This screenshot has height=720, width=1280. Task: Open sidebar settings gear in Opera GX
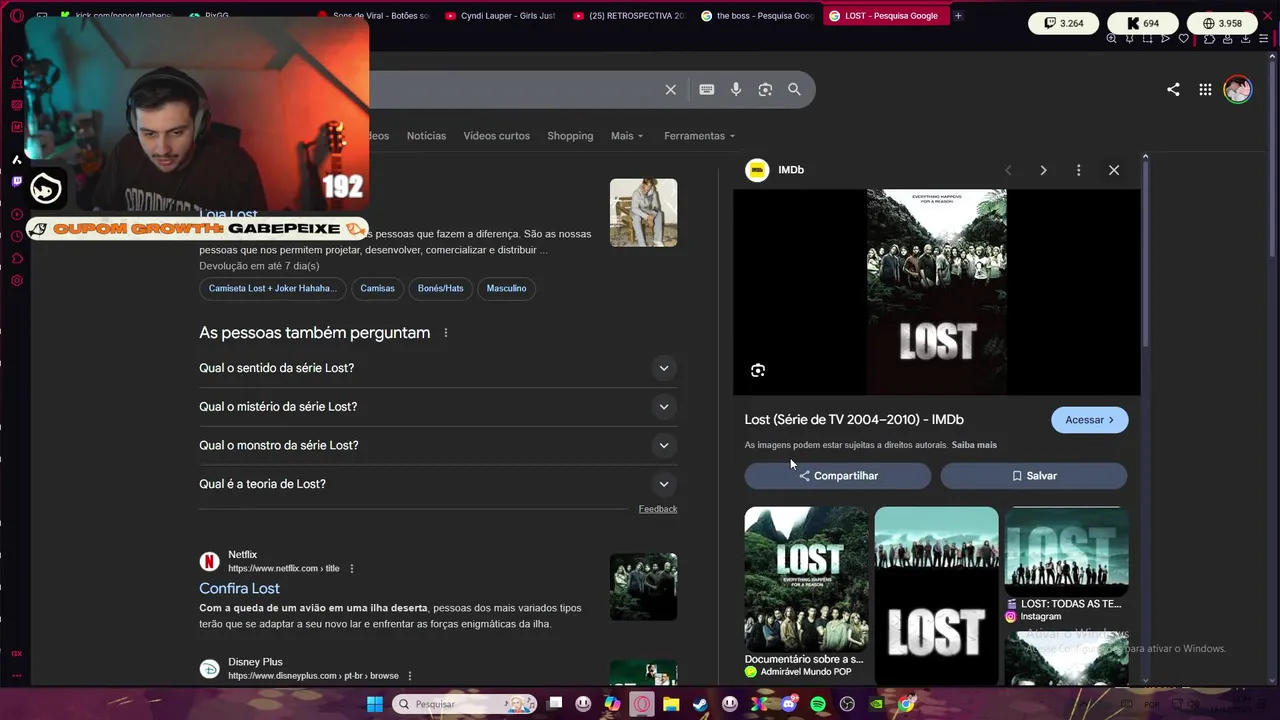coord(17,281)
